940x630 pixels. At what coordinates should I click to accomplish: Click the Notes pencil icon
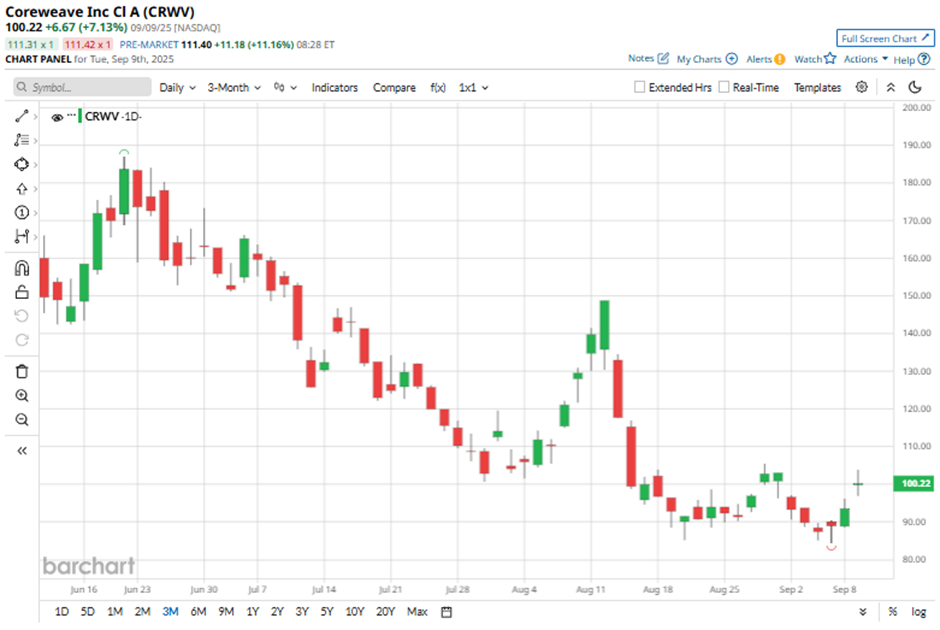pyautogui.click(x=663, y=58)
